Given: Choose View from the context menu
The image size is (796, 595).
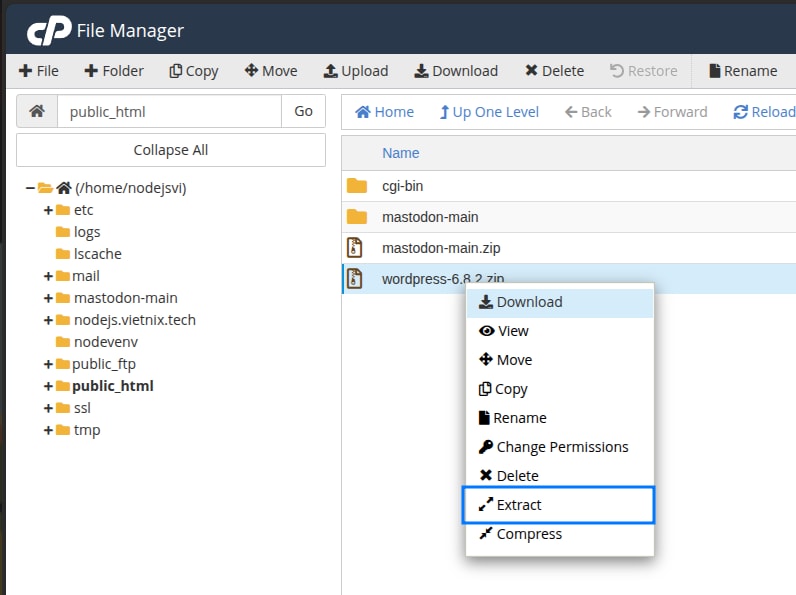Looking at the screenshot, I should click(x=559, y=331).
